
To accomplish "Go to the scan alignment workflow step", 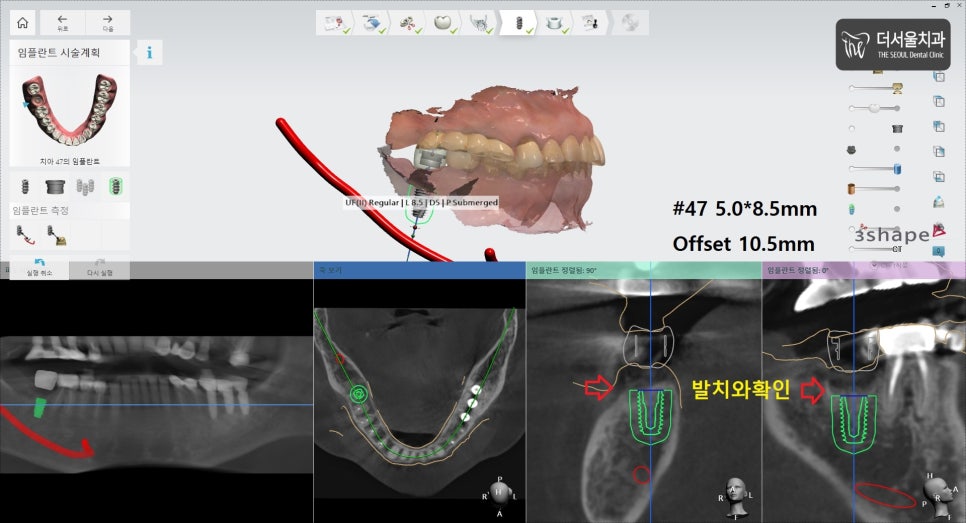I will (x=407, y=23).
